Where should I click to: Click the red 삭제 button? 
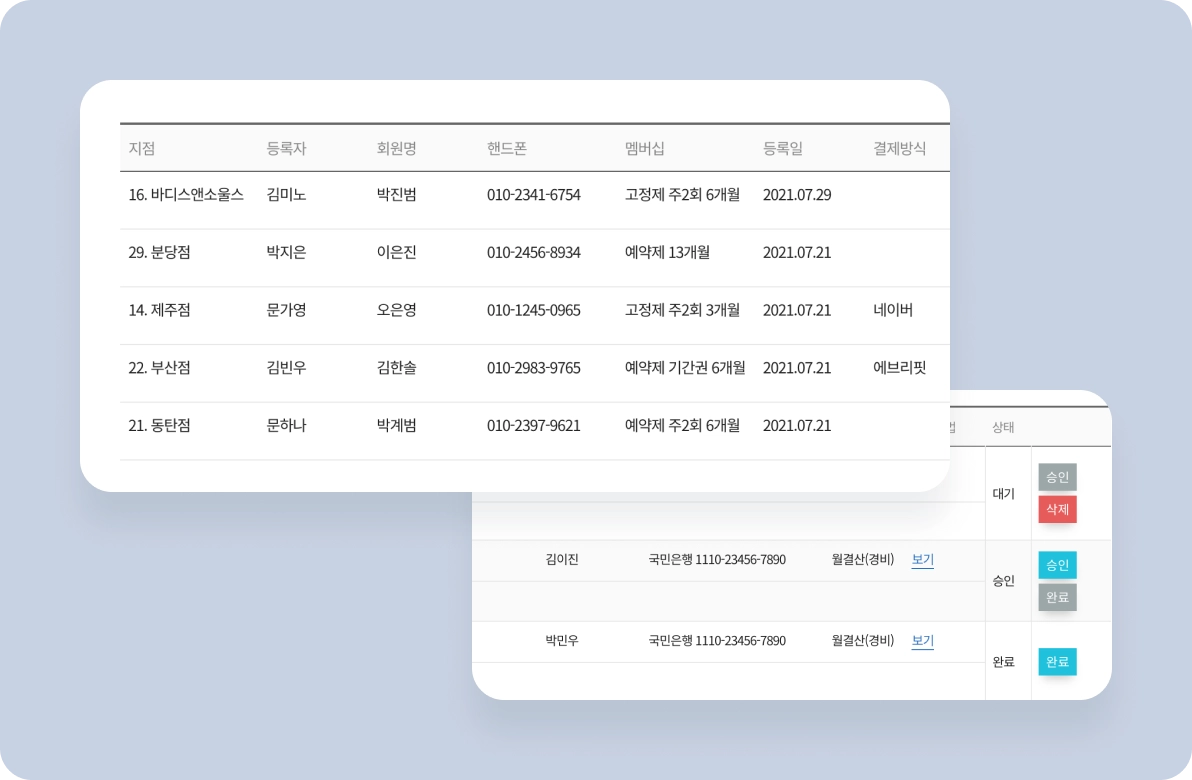click(1057, 509)
